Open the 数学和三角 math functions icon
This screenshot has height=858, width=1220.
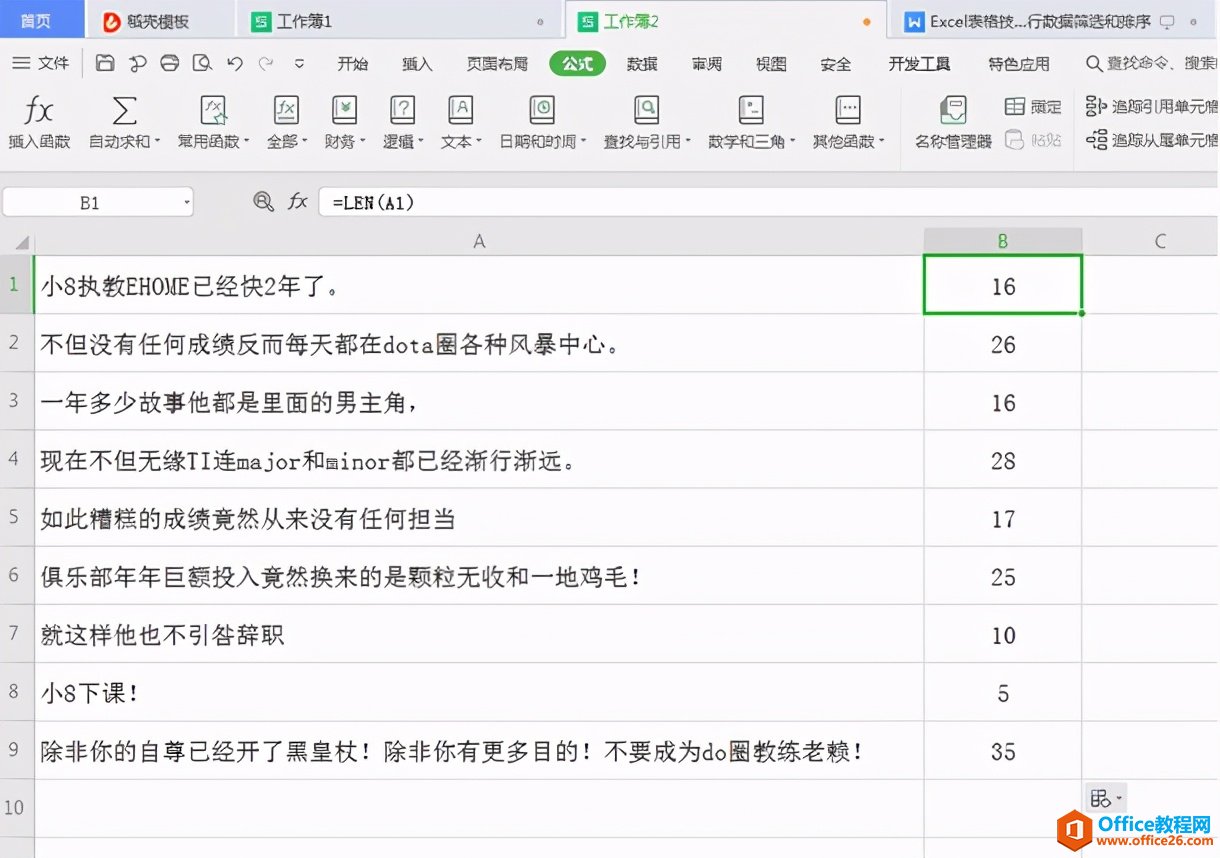coord(750,110)
